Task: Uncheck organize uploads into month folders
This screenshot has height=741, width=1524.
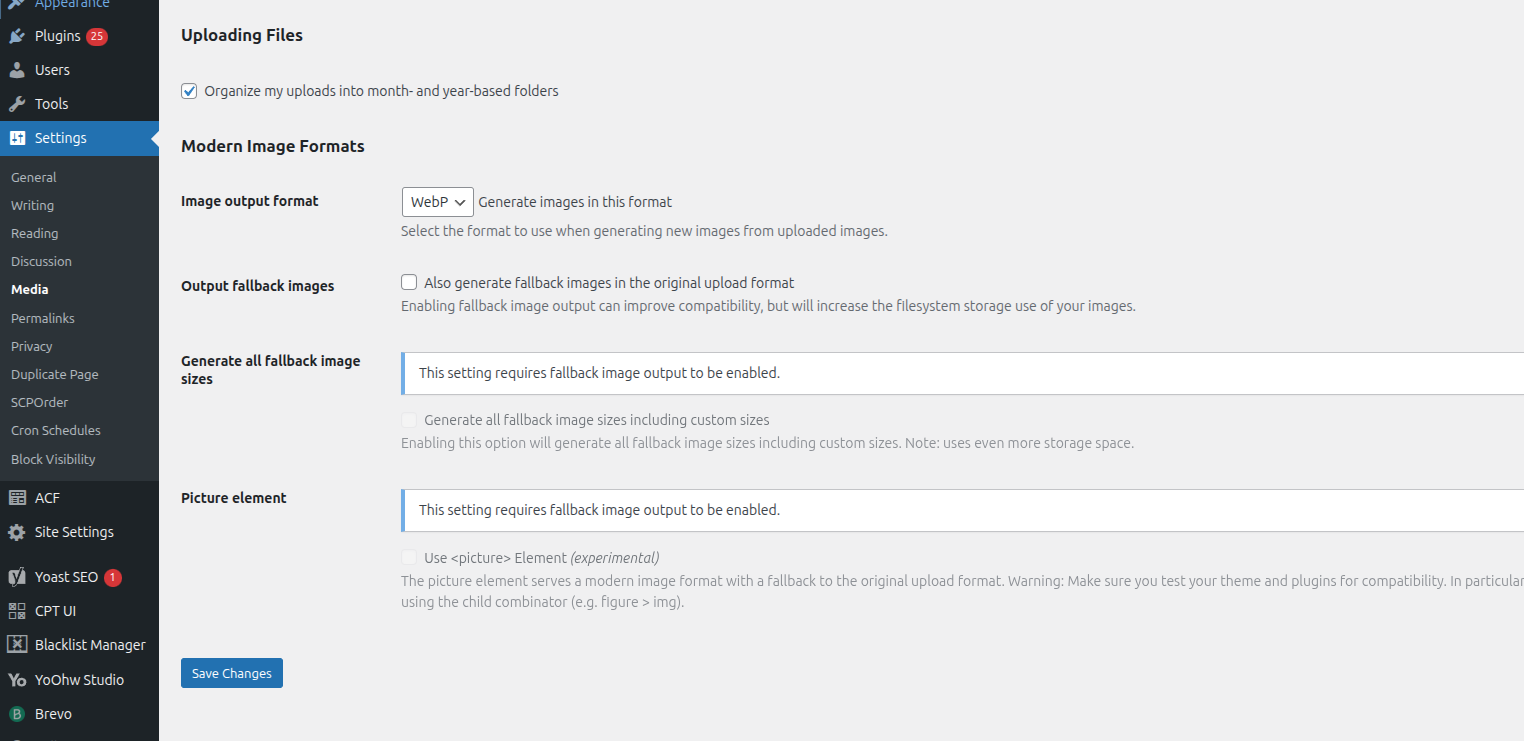Action: coord(189,91)
